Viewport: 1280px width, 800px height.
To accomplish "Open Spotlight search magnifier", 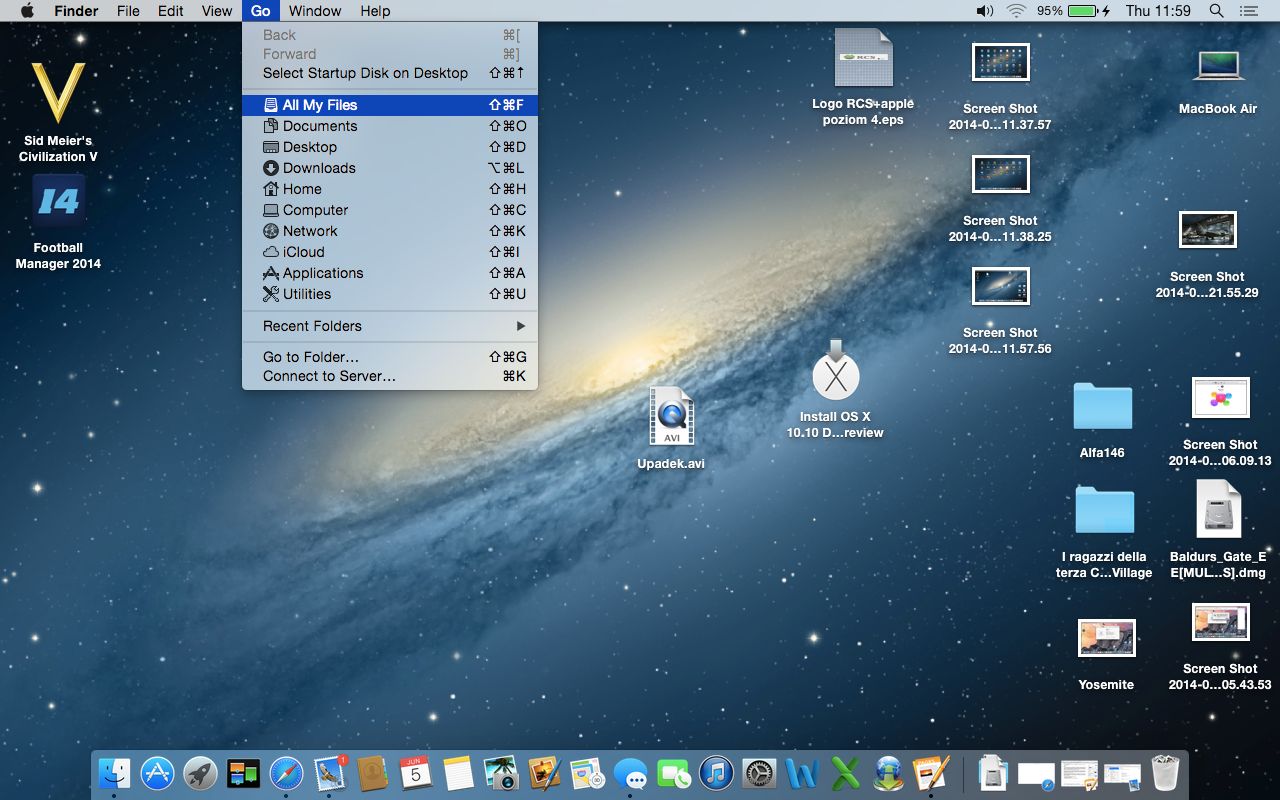I will pos(1216,11).
